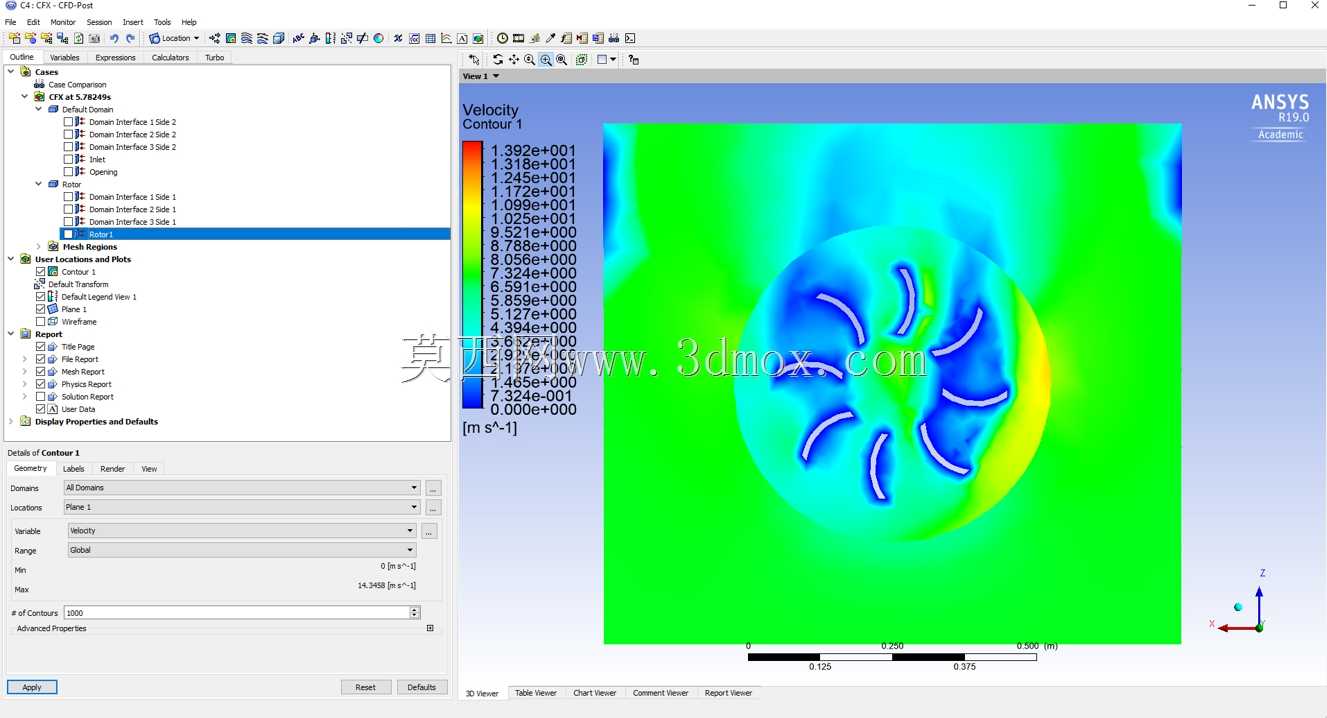Choose the Select mode cursor in viewer toolbar
Image resolution: width=1327 pixels, height=718 pixels.
[475, 60]
